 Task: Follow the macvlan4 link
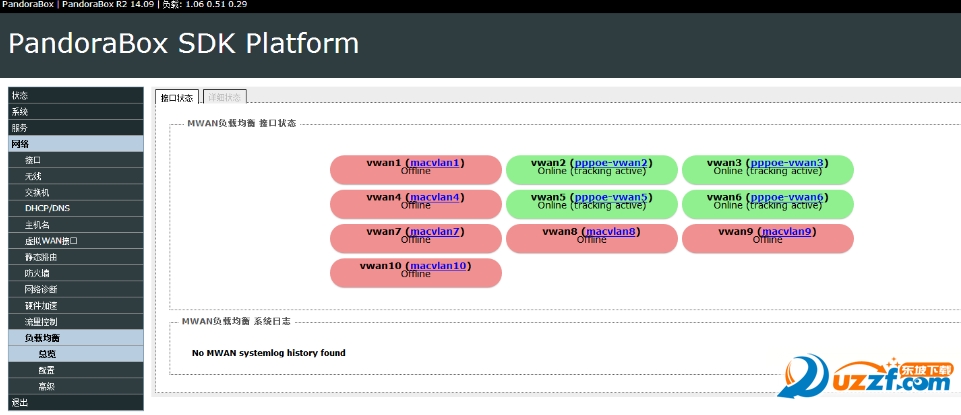tap(435, 197)
